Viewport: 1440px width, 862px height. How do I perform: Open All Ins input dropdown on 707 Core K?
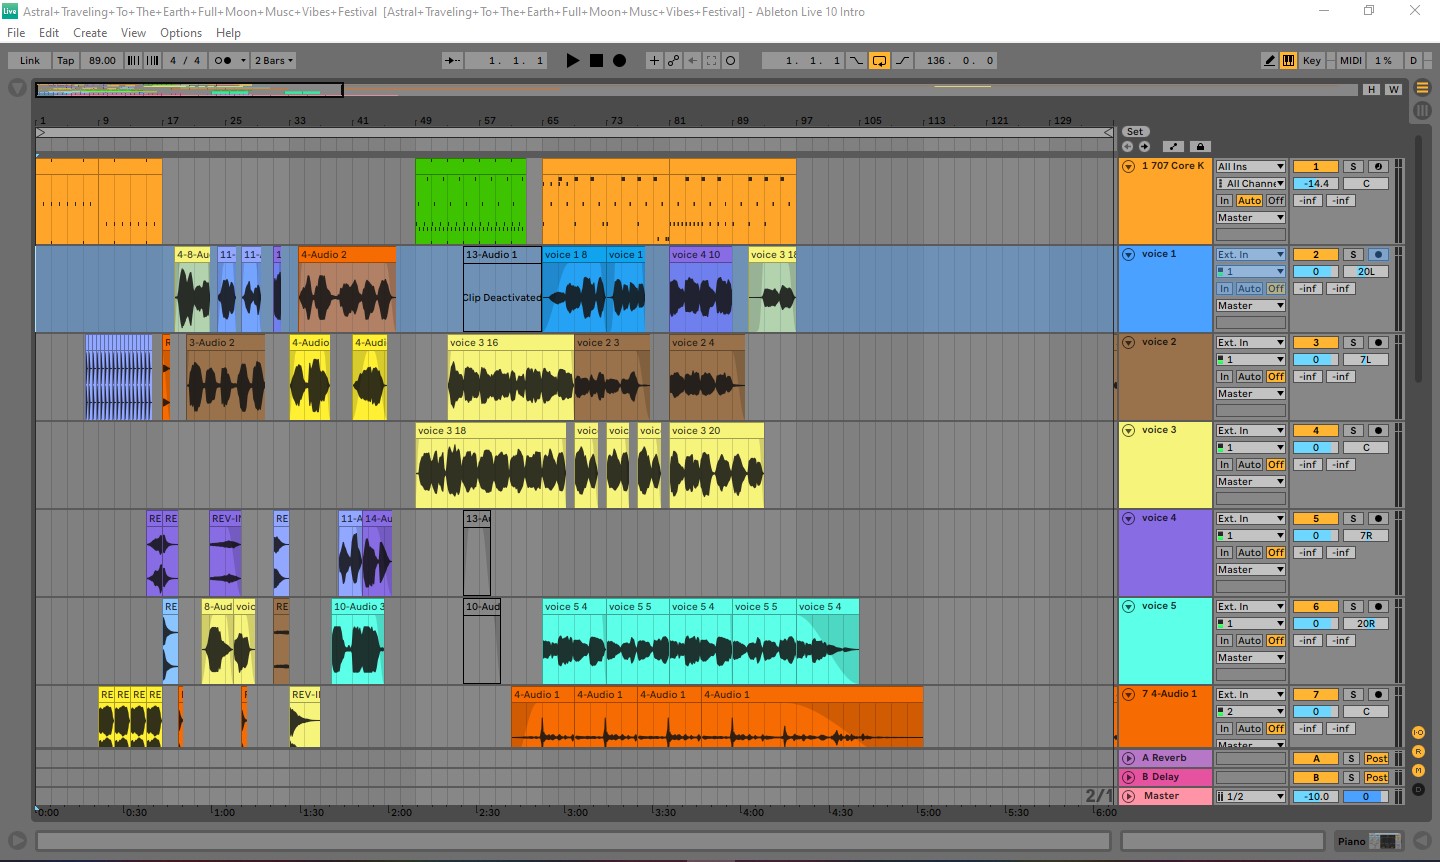1250,167
